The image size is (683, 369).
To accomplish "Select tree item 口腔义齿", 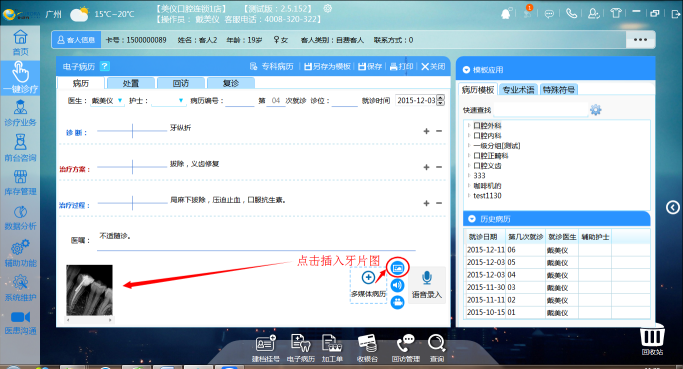I will (x=487, y=166).
